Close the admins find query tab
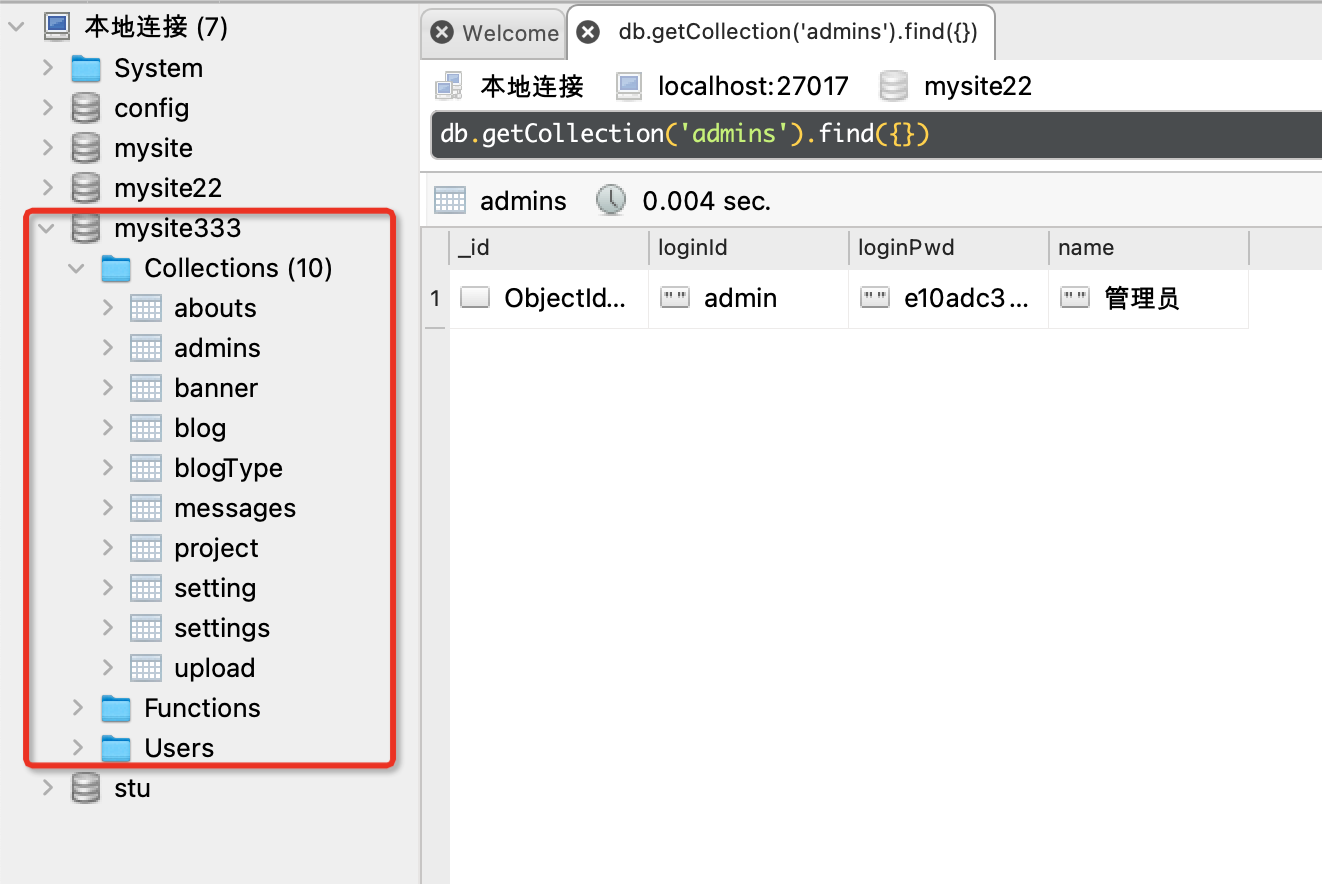The image size is (1322, 884). (x=589, y=32)
